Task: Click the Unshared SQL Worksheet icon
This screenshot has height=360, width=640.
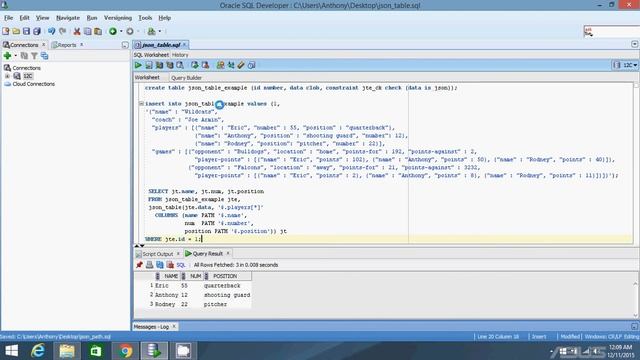Action: (x=220, y=65)
